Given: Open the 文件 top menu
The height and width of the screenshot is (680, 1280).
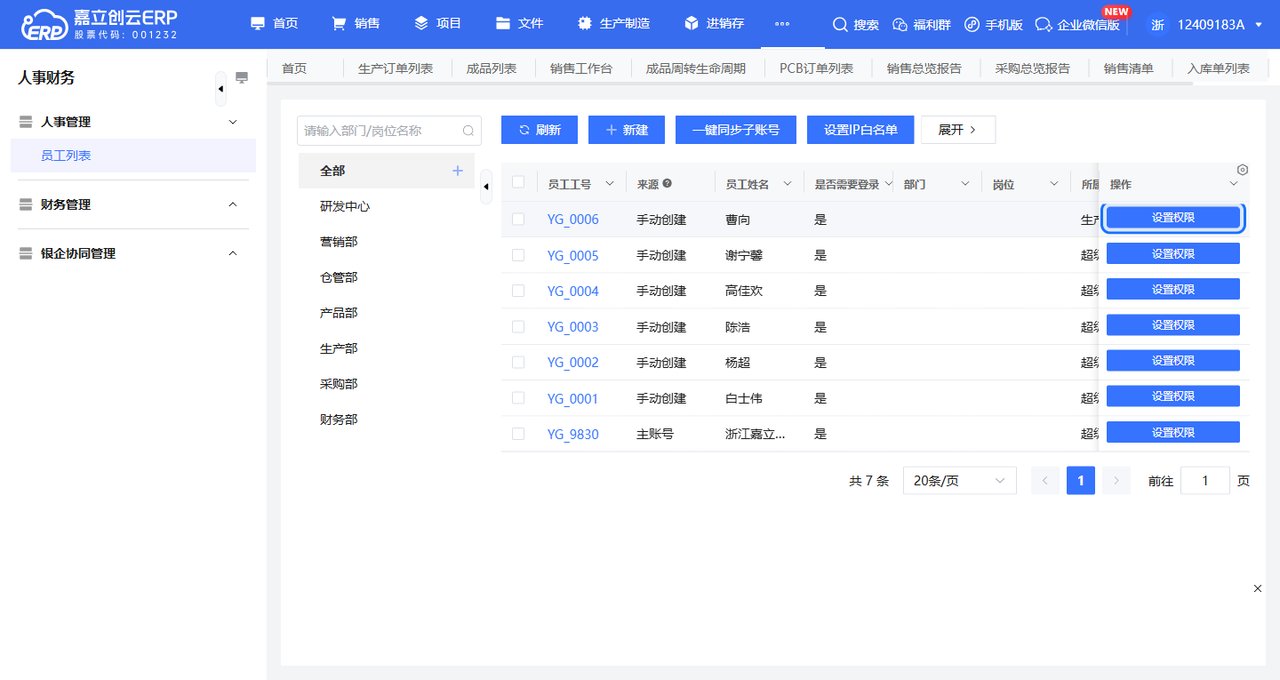Looking at the screenshot, I should pos(520,24).
